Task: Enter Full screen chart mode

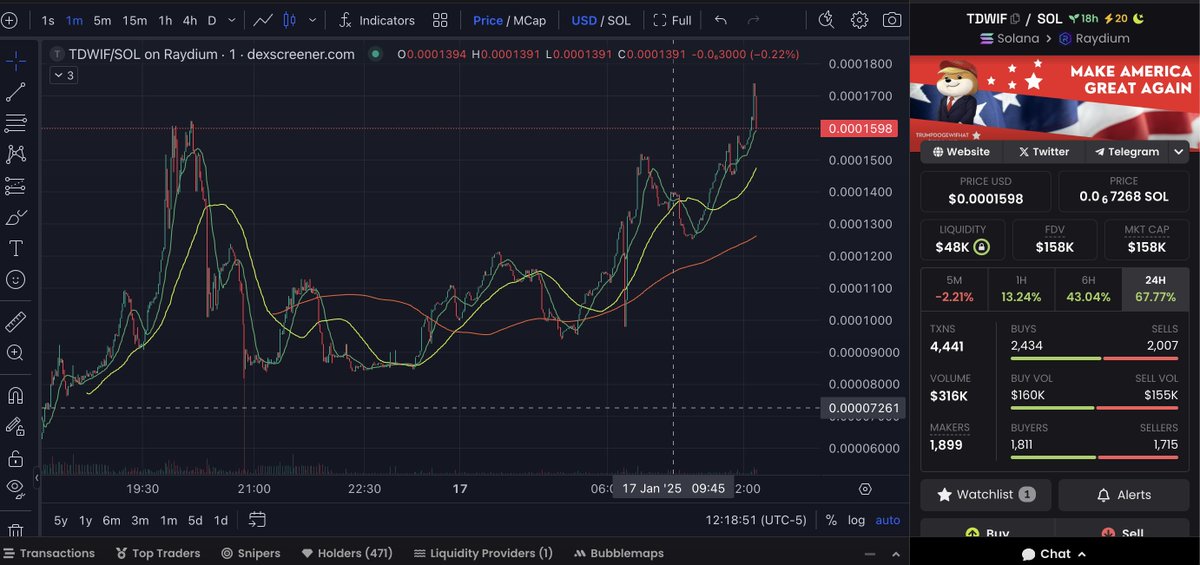Action: (672, 20)
